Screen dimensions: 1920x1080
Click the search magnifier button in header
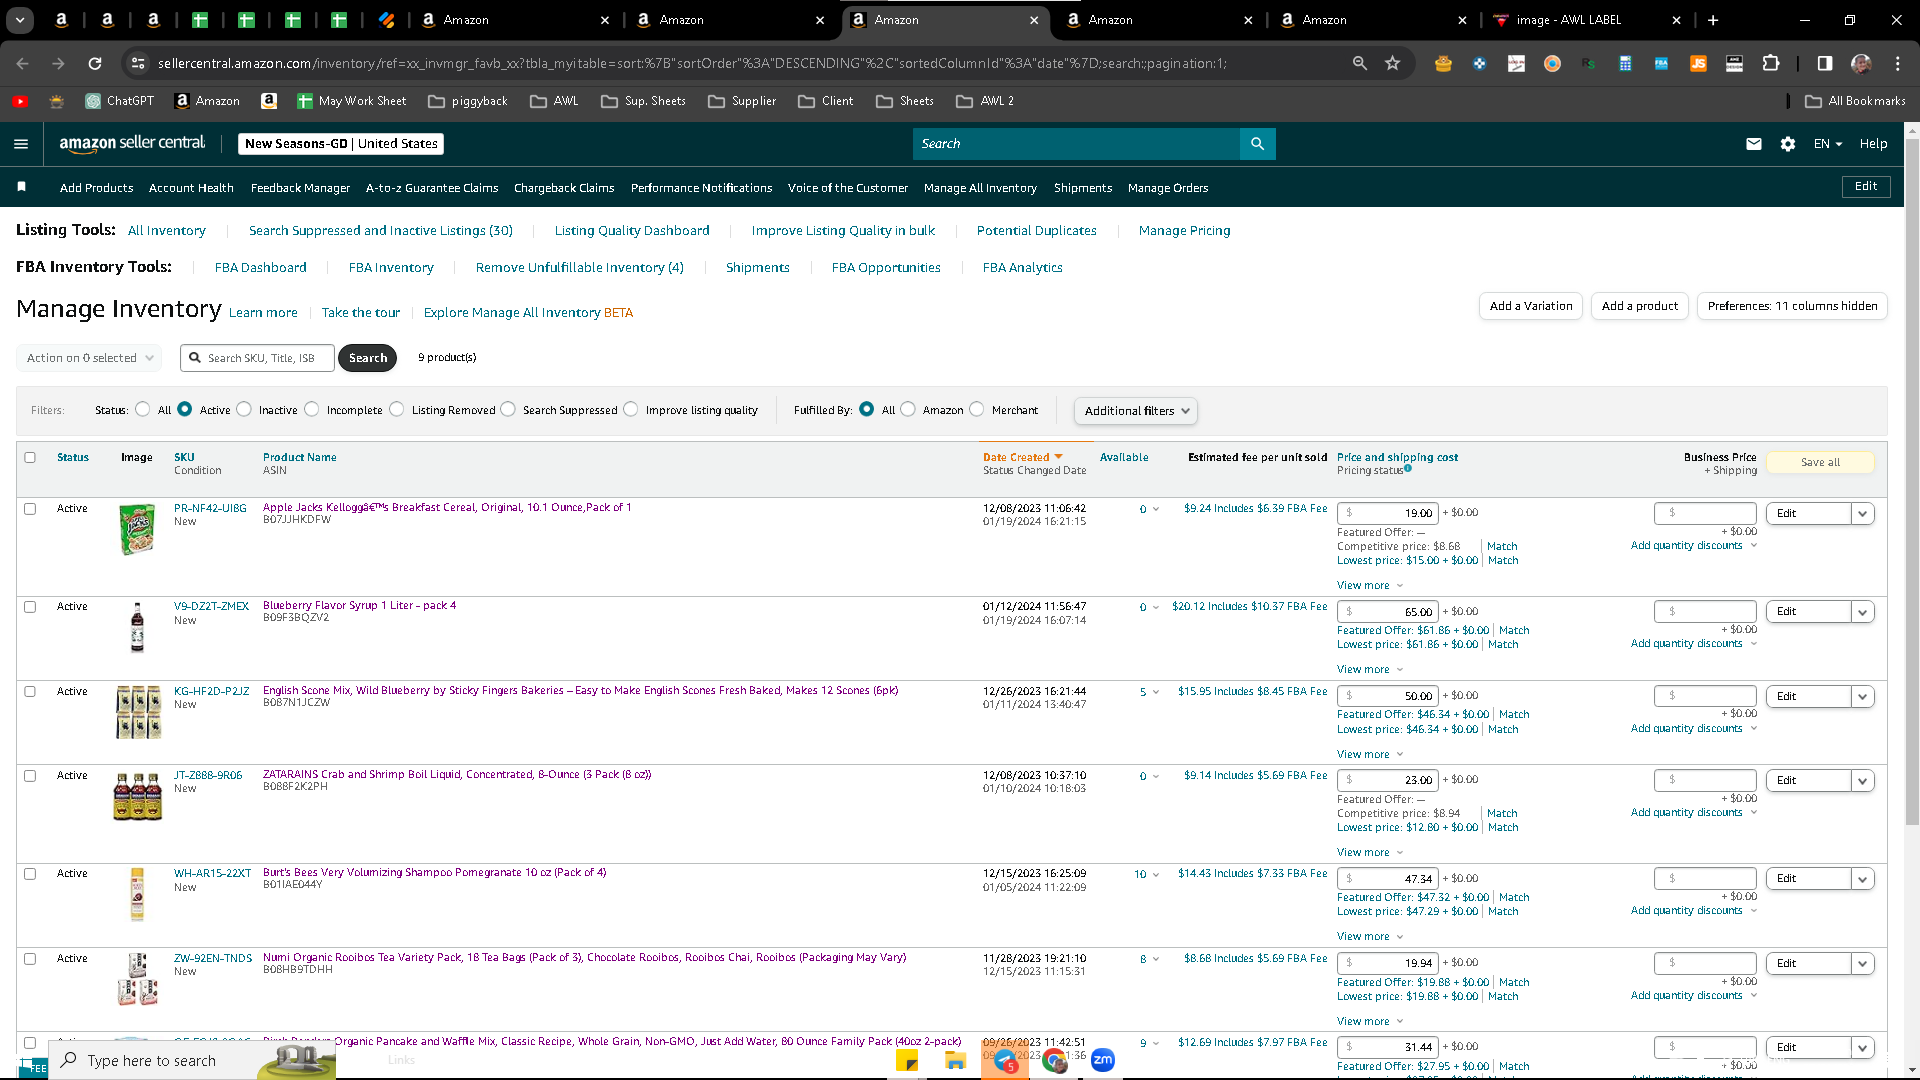click(x=1257, y=144)
